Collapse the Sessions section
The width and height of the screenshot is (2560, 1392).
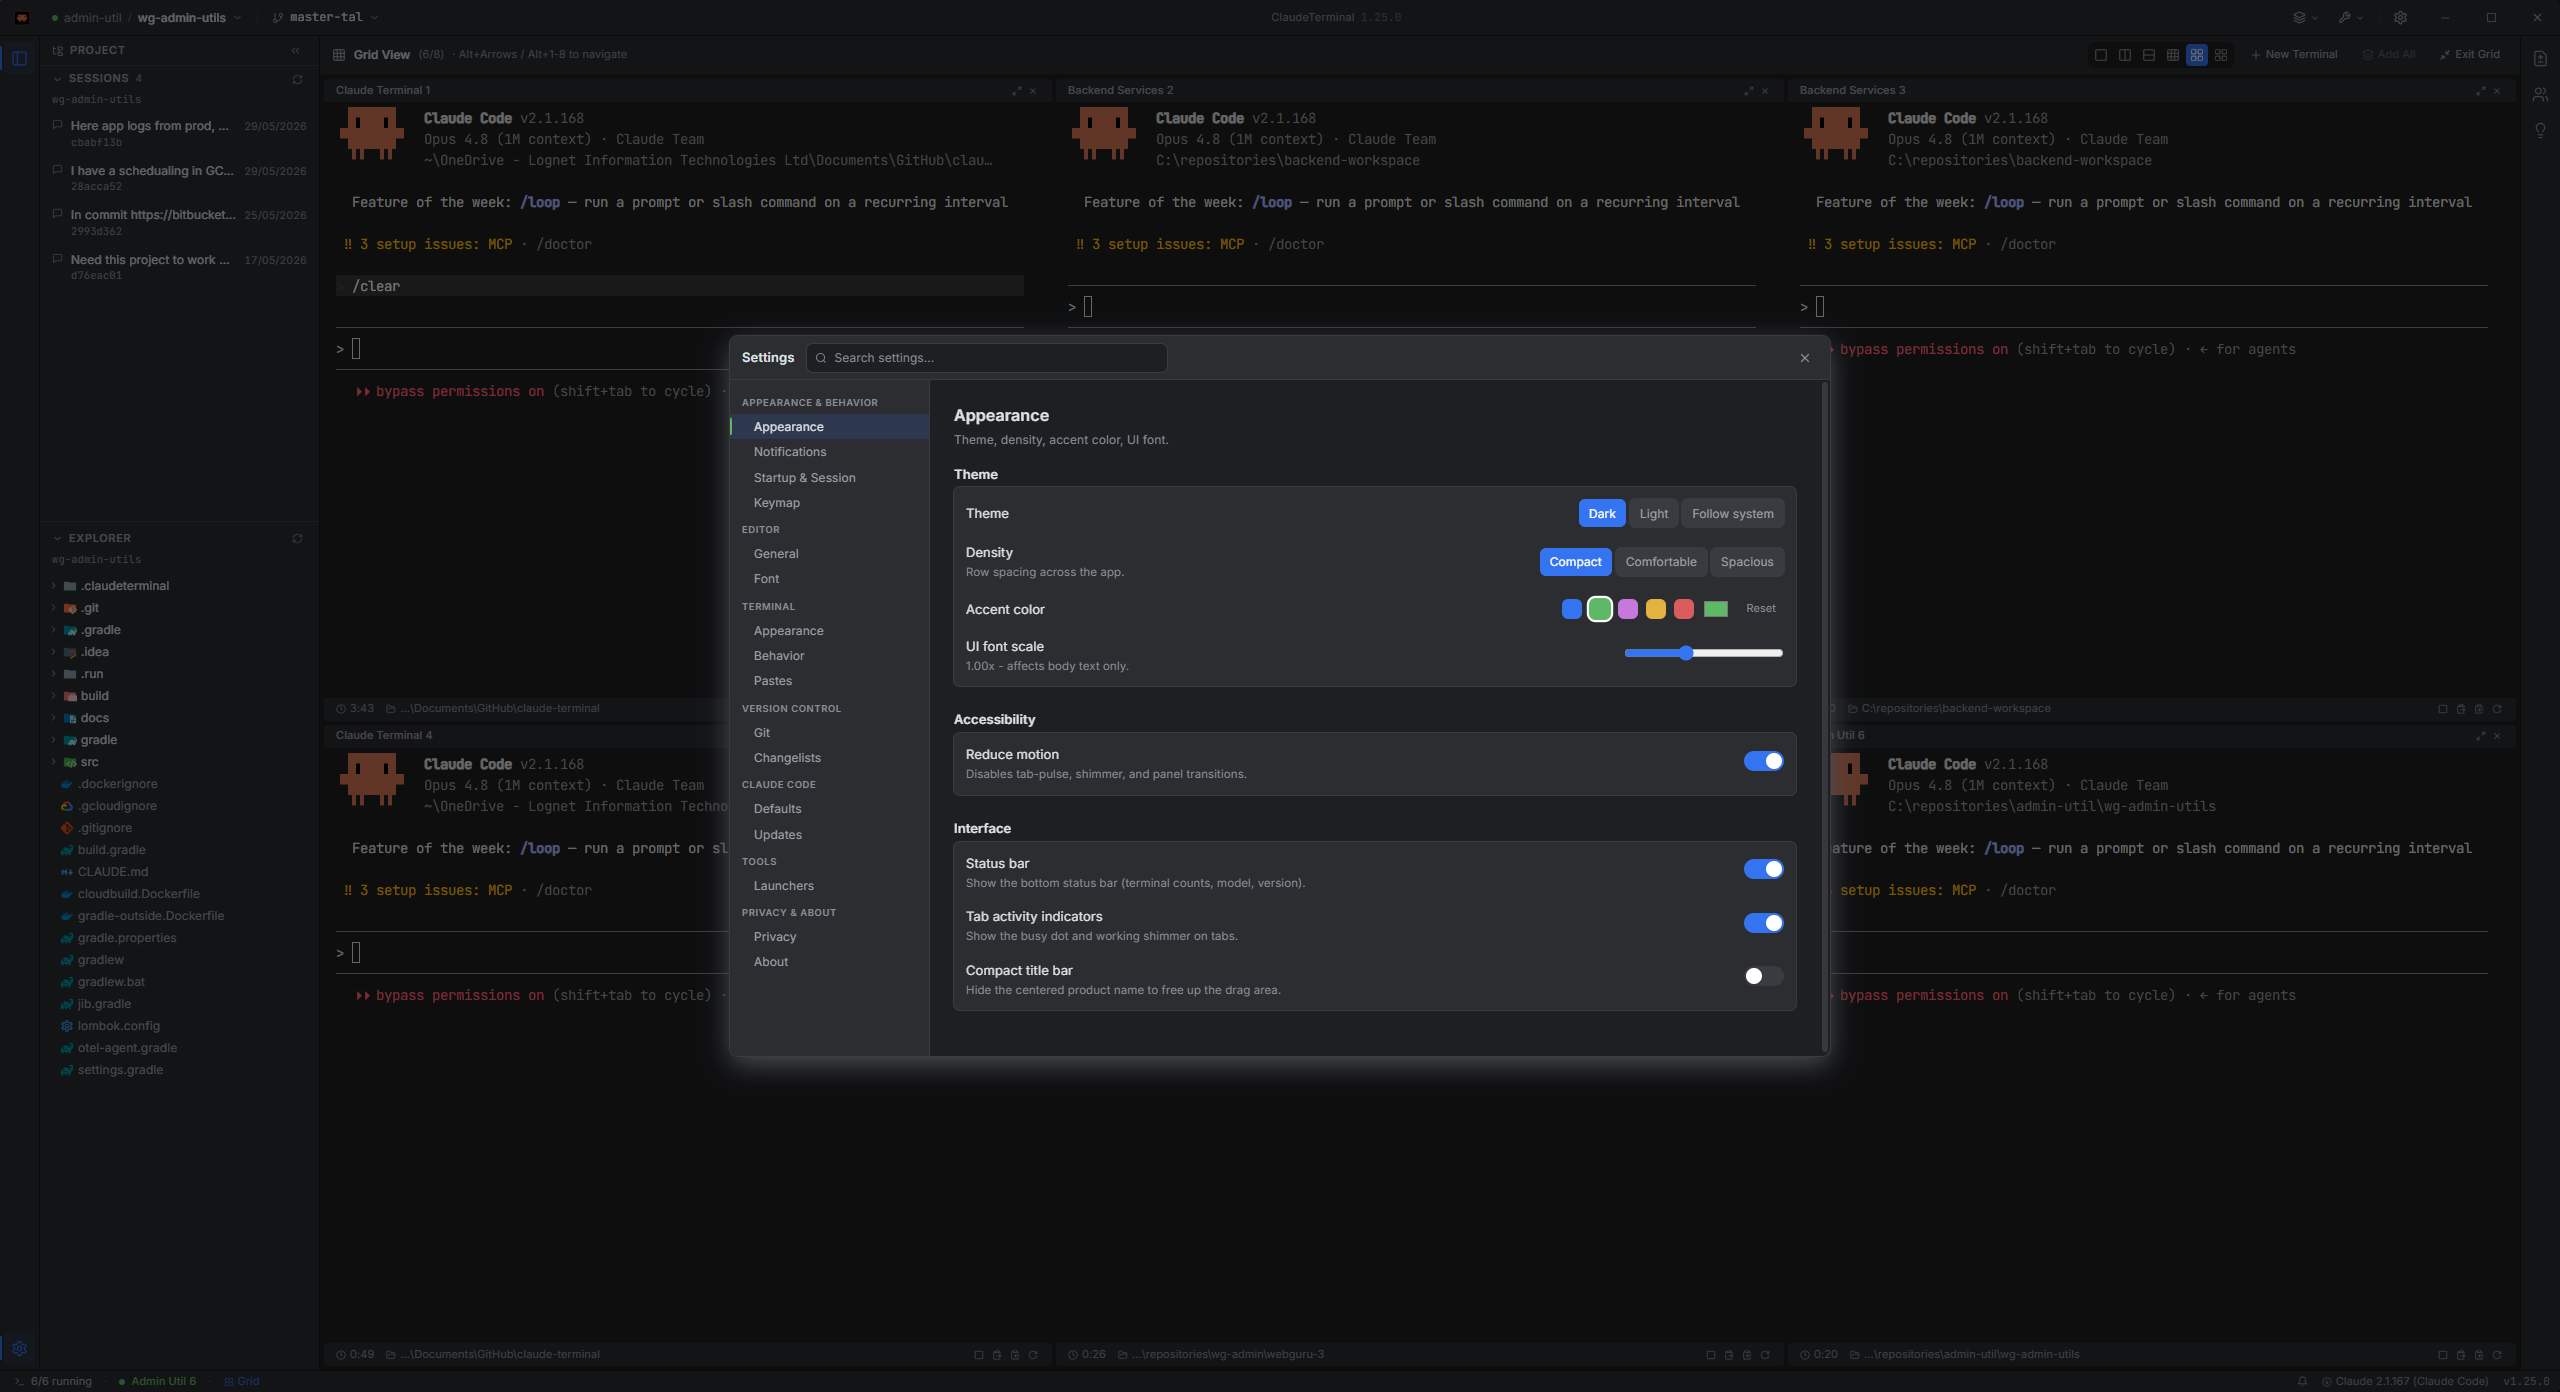(x=57, y=79)
